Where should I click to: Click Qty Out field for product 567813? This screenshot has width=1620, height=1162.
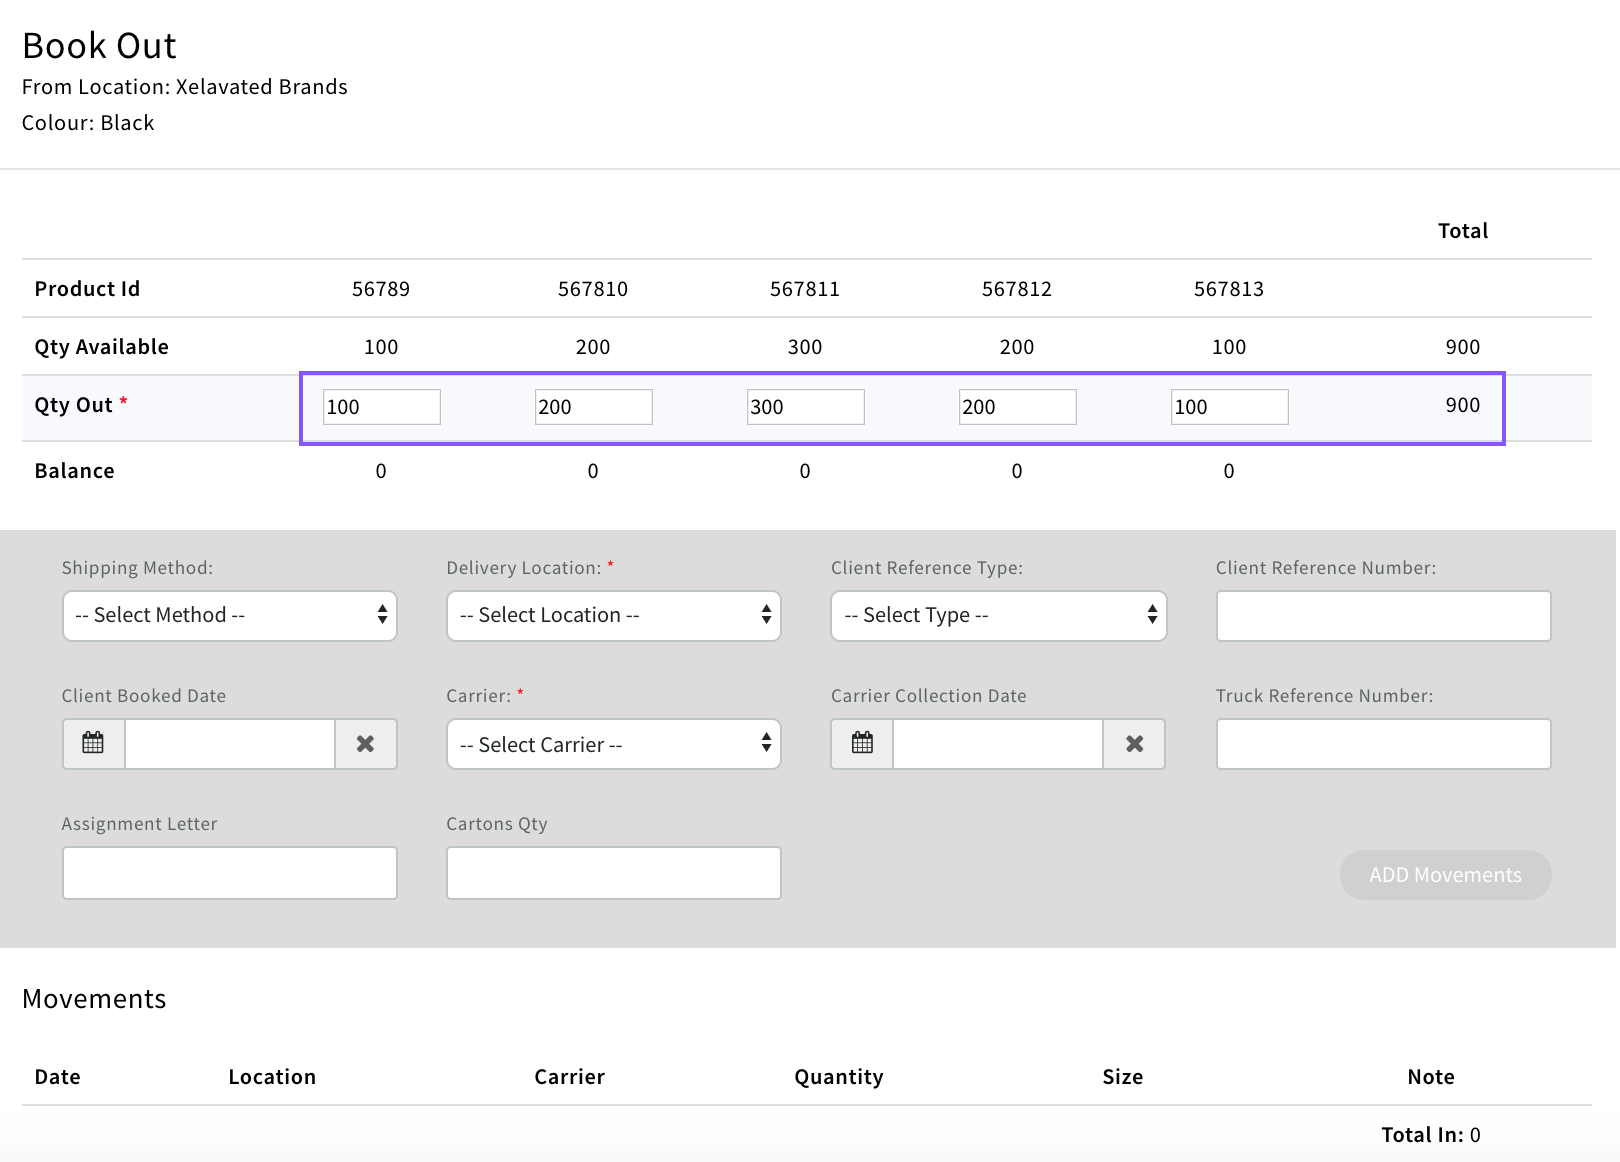[1230, 407]
